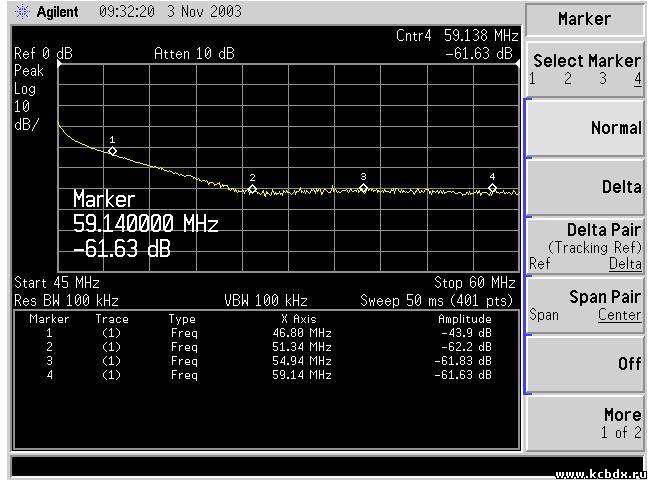This screenshot has width=652, height=484.
Task: Click the Trace column header
Action: pos(112,319)
